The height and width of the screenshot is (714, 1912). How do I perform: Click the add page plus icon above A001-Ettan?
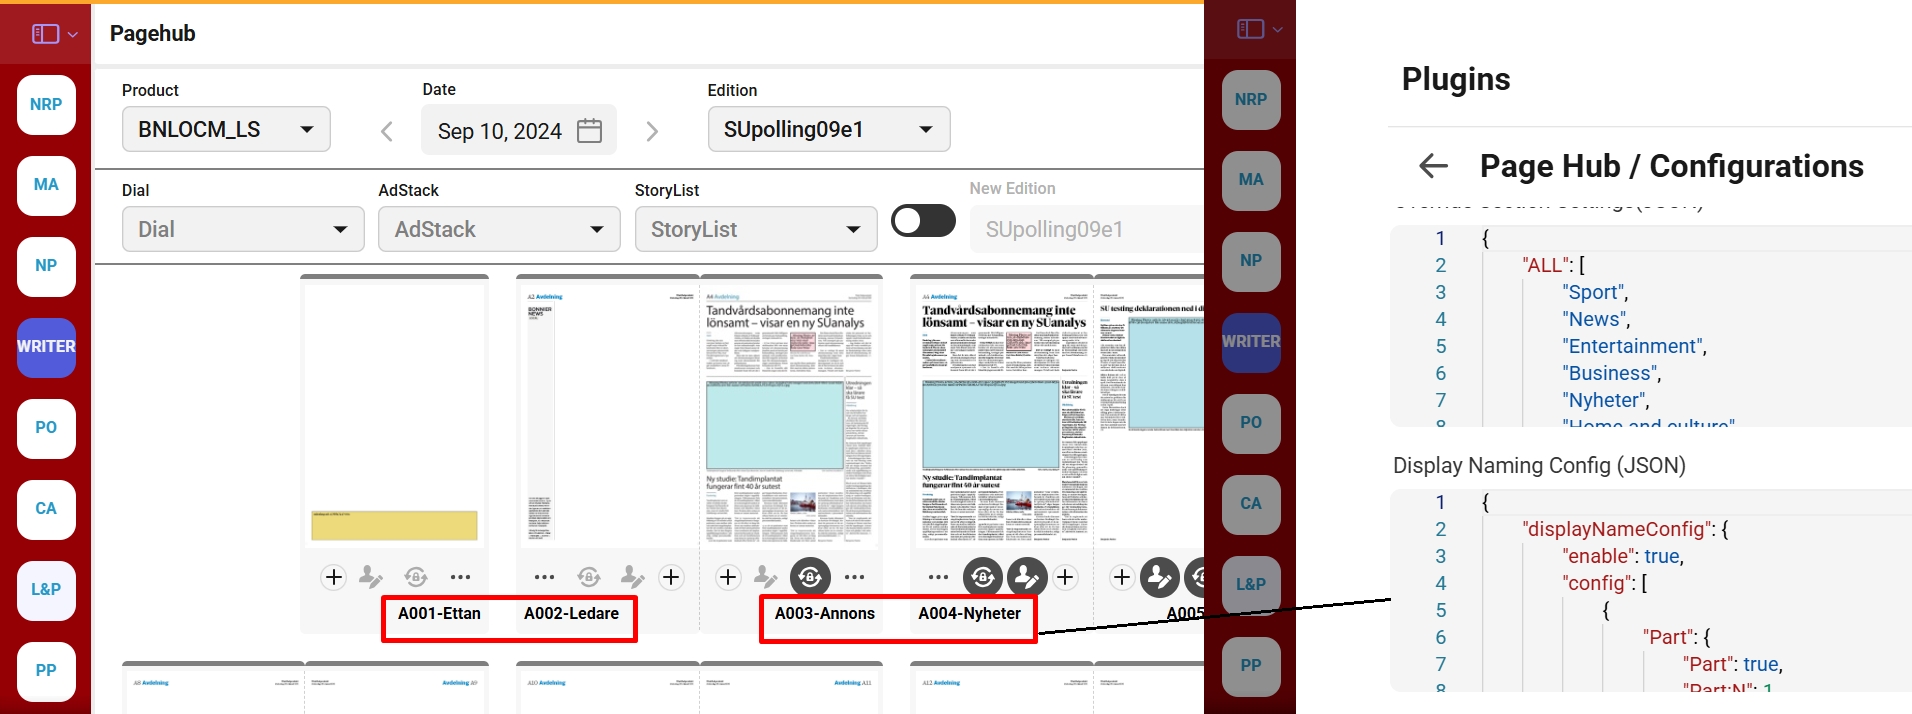[x=334, y=577]
